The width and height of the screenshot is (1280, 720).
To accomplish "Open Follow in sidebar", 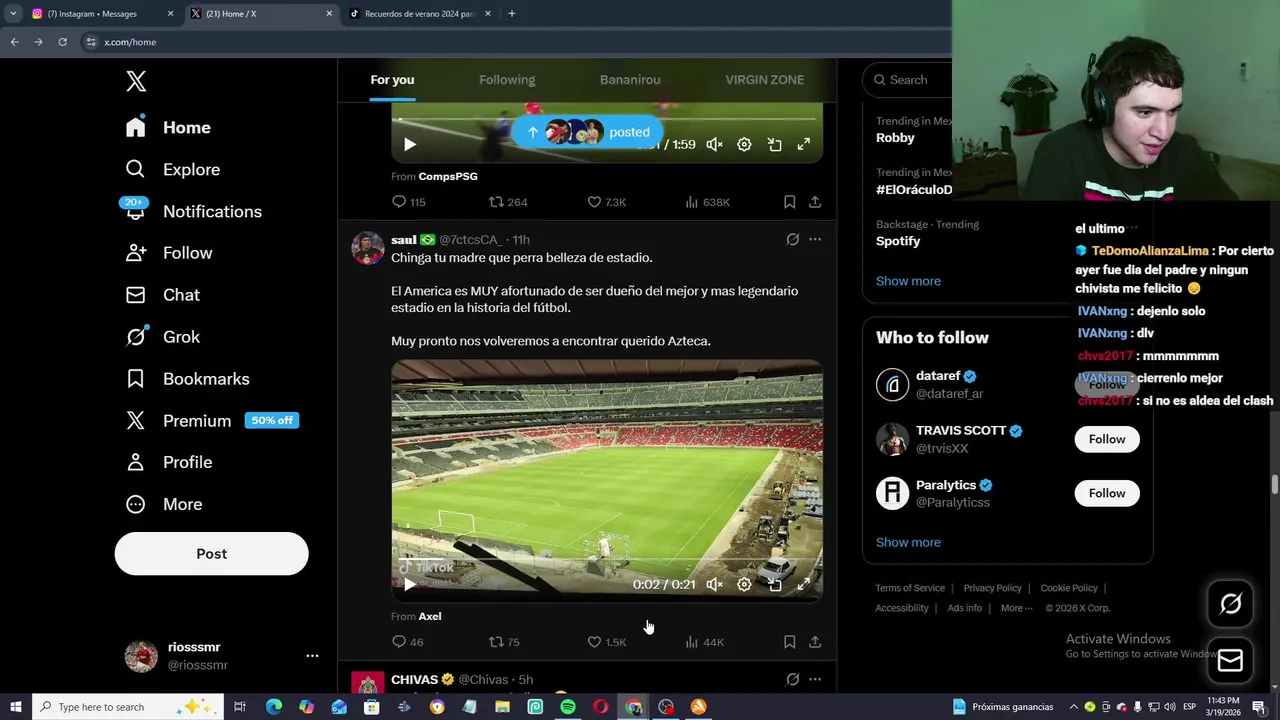I will coord(168,254).
